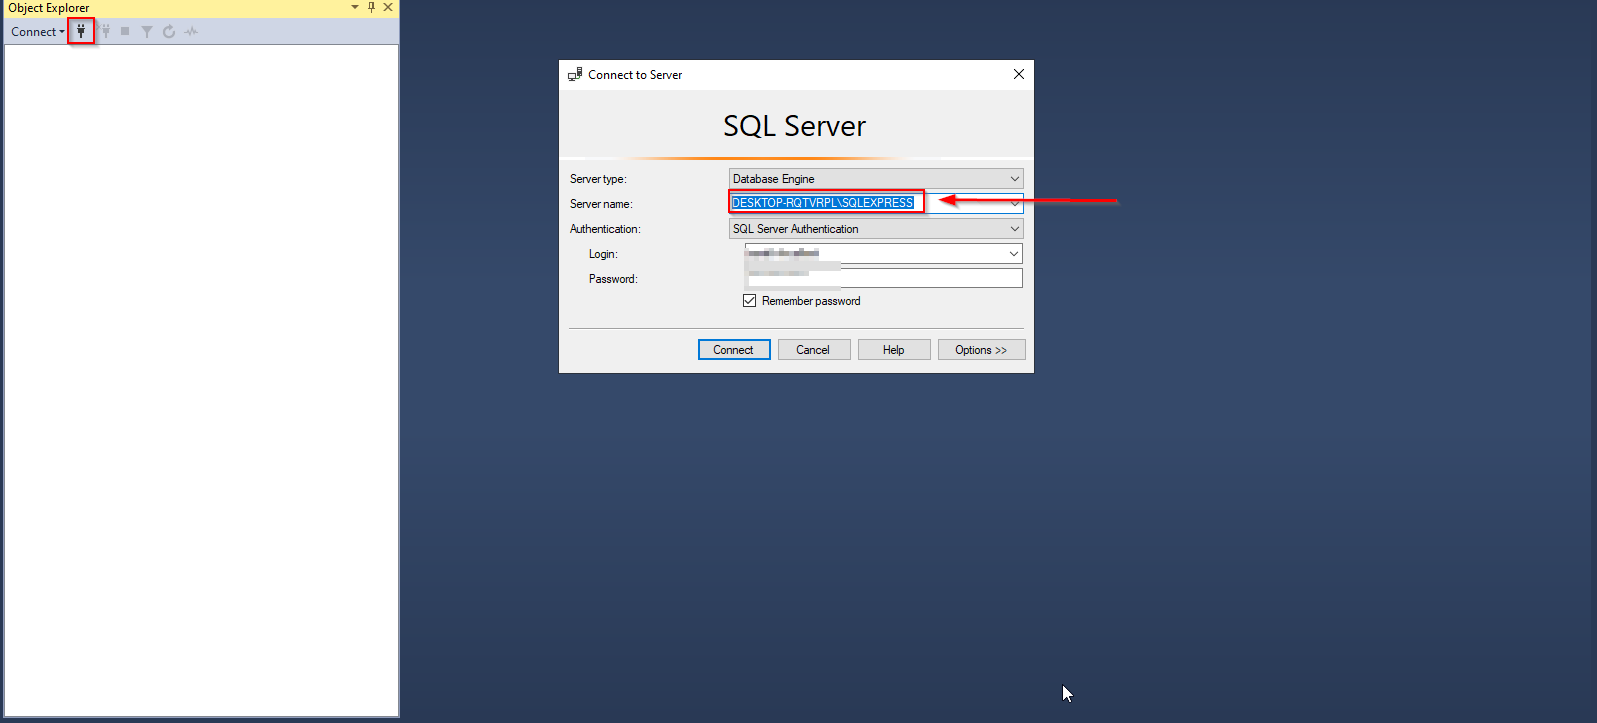Toggle auto-hide pin of Object Explorer

point(371,7)
